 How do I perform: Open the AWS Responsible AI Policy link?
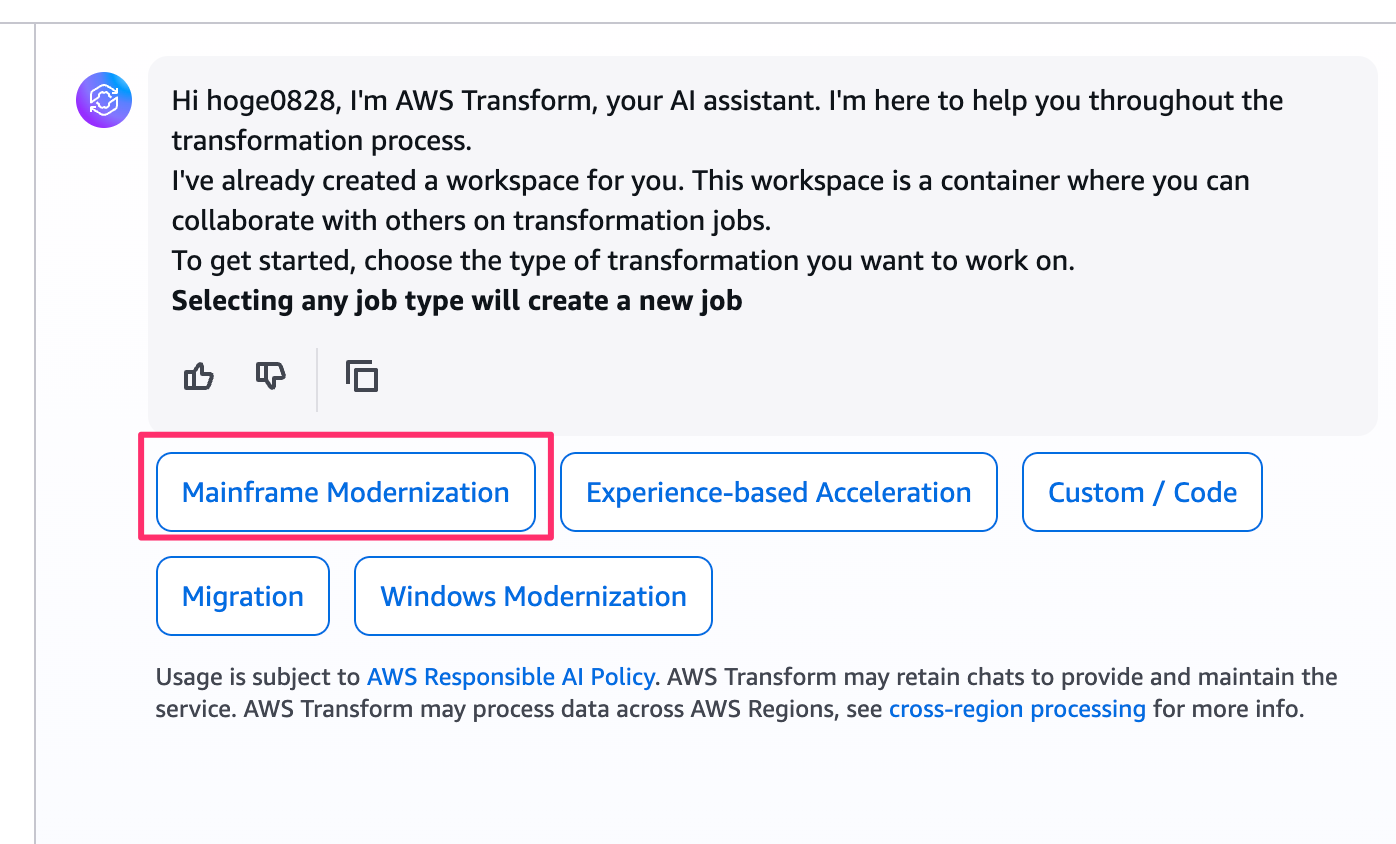[510, 677]
